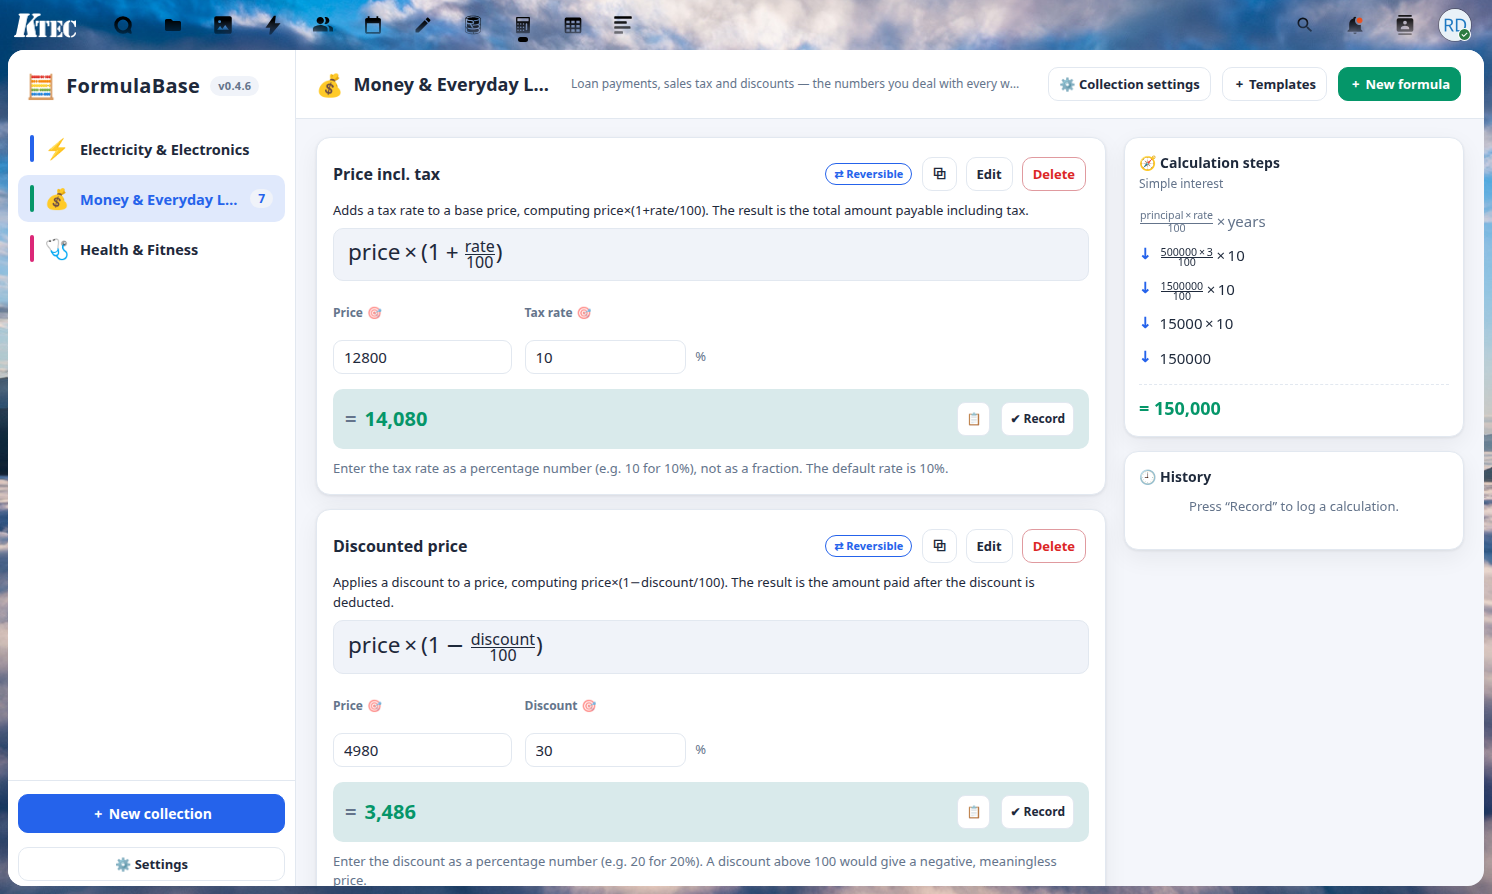Focus the Discount field containing 30
1492x894 pixels.
pos(605,750)
